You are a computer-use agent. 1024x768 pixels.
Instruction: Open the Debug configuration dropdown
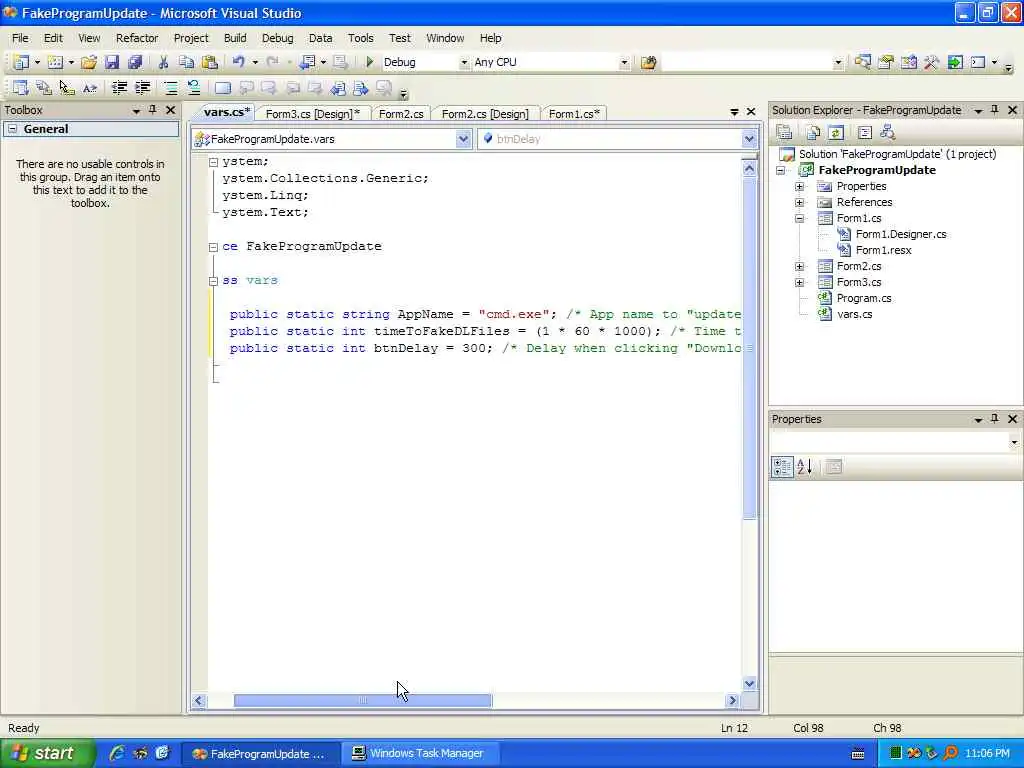pos(464,62)
